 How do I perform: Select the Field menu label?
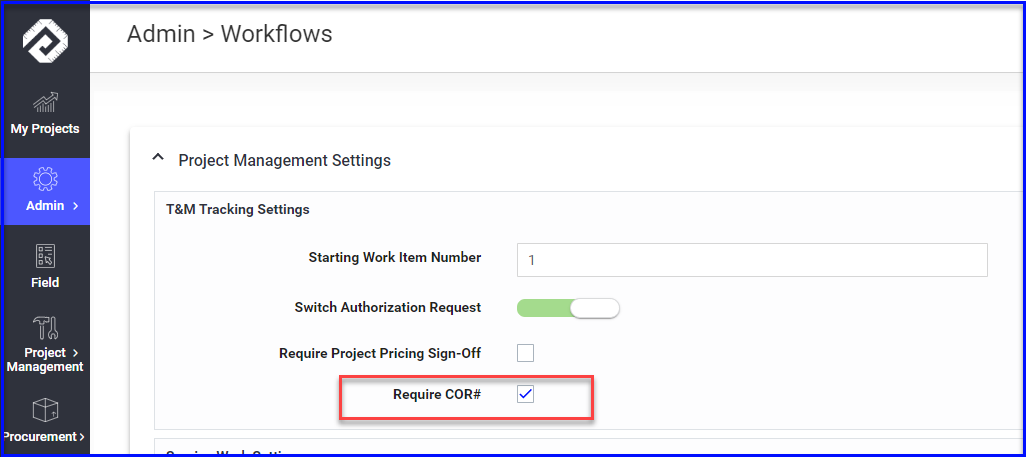pos(45,283)
